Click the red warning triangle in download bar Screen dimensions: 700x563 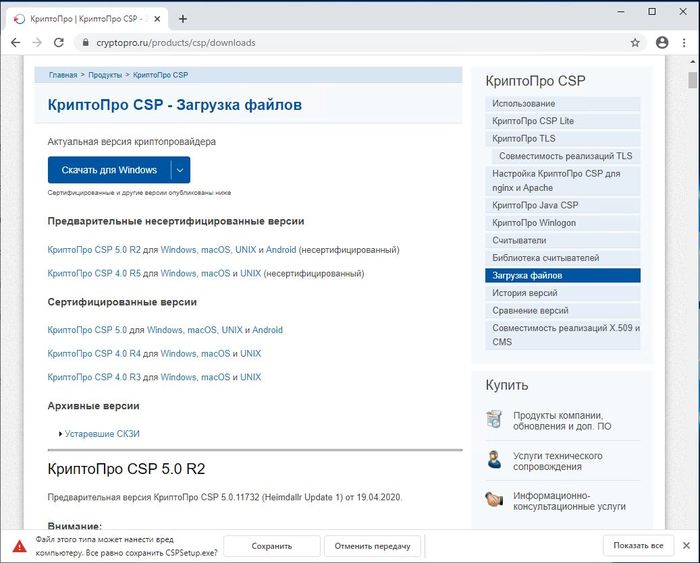coord(19,546)
